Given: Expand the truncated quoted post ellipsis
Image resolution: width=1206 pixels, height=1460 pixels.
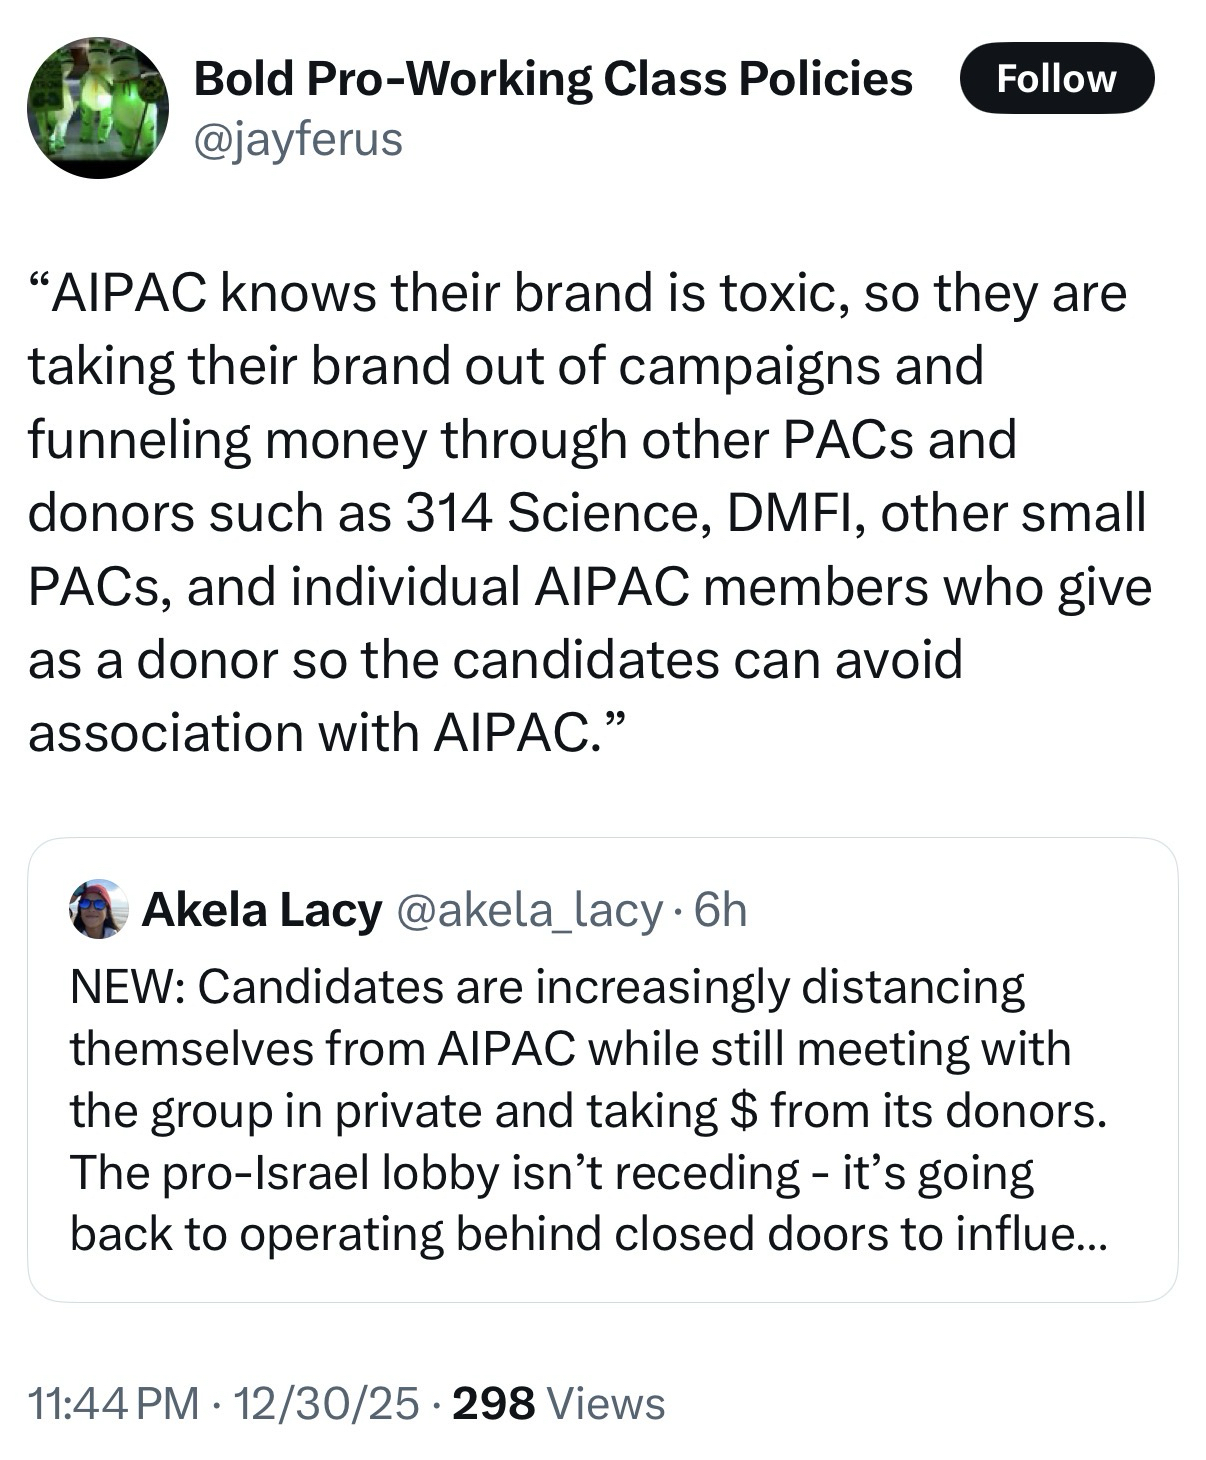Looking at the screenshot, I should coord(1088,1234).
